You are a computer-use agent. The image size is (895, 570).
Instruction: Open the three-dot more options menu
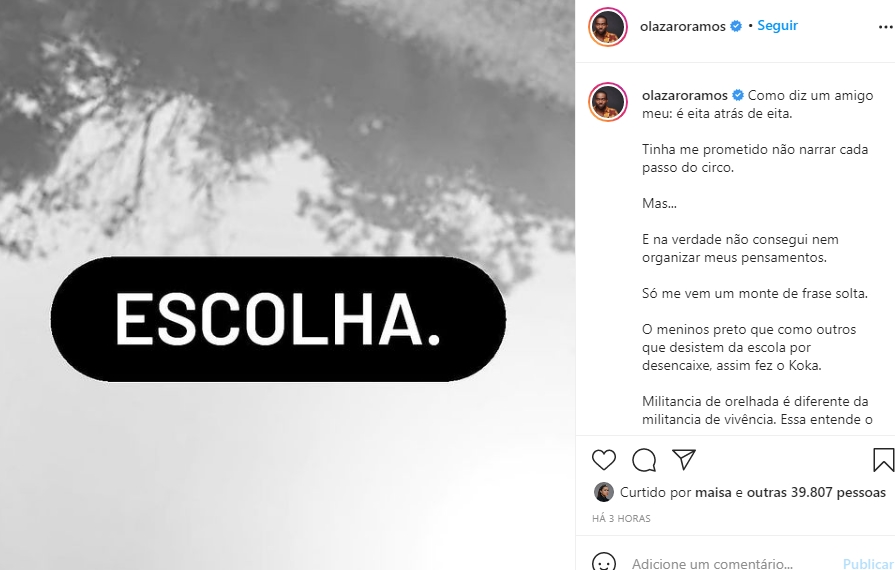pos(886,27)
